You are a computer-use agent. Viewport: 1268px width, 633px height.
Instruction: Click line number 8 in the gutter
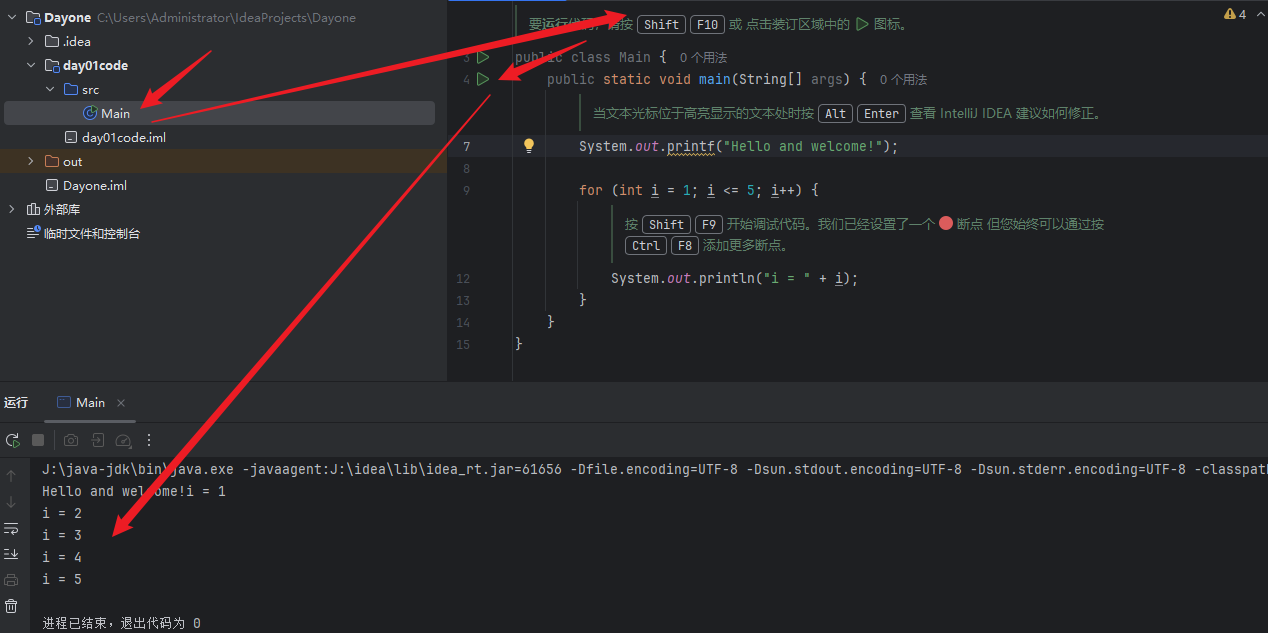click(466, 168)
